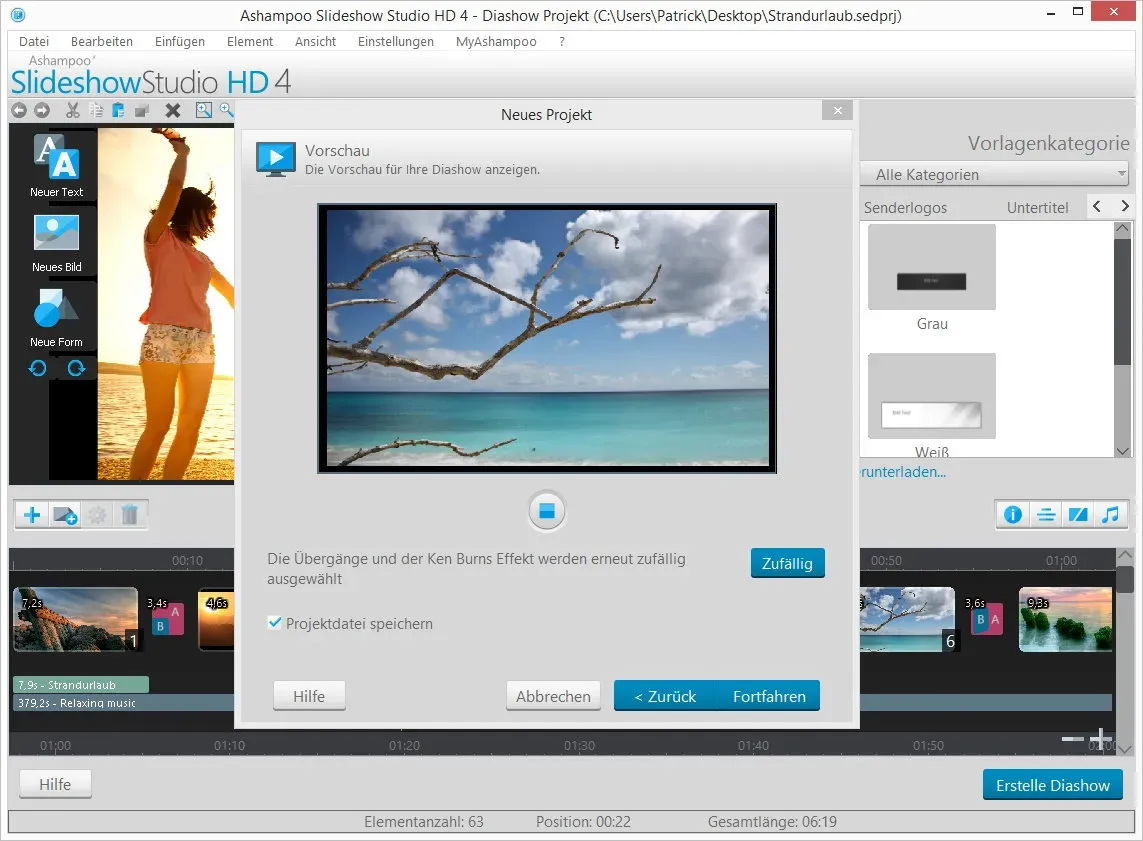Stop preview playback with the stop button

pyautogui.click(x=547, y=511)
